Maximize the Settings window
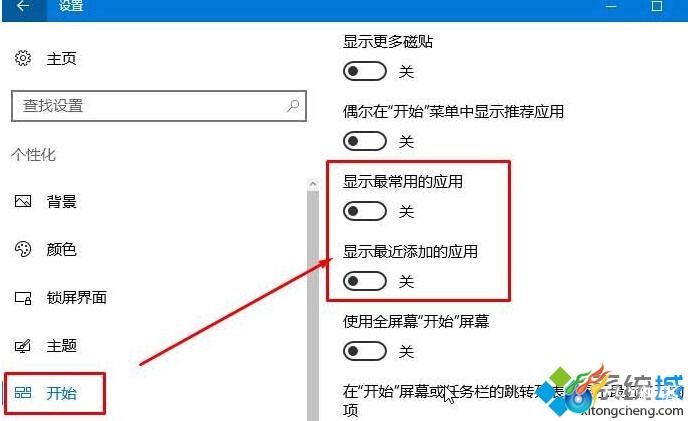Screen dimensions: 688x421 coord(656,6)
